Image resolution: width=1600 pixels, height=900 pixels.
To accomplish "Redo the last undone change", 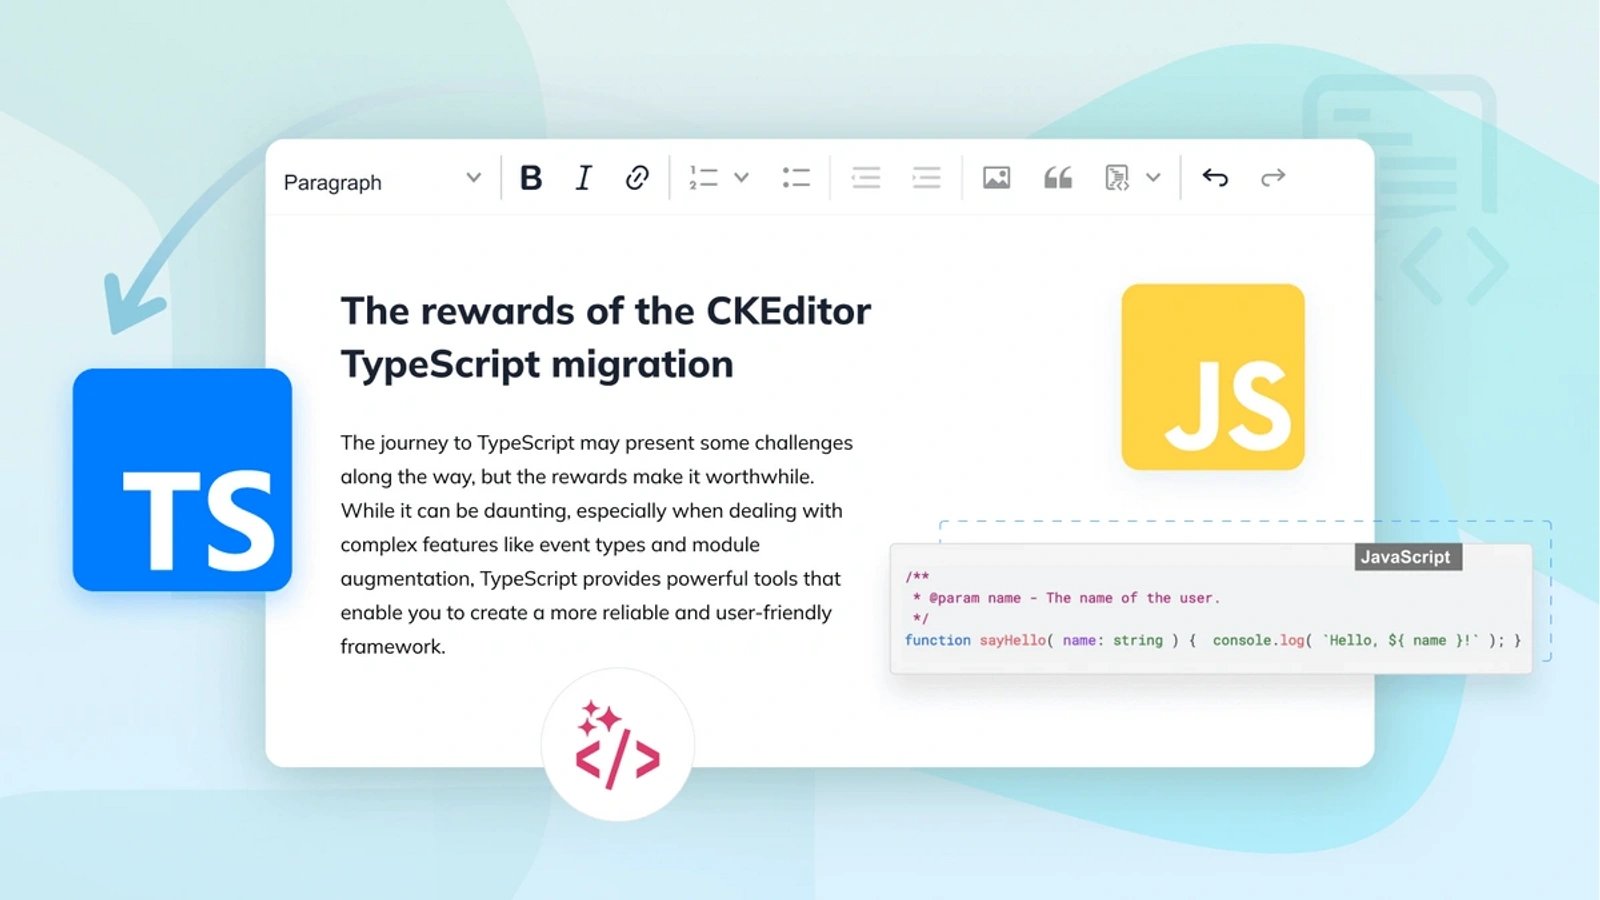I will pyautogui.click(x=1273, y=178).
